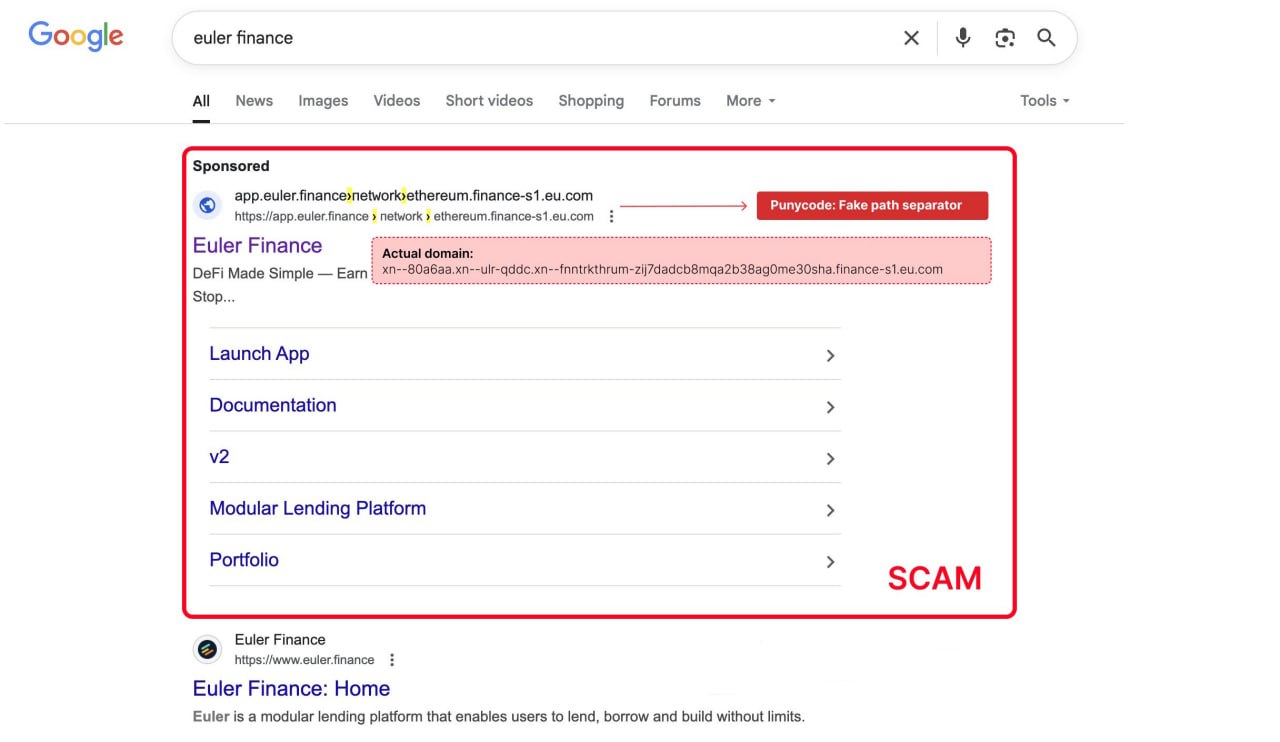The width and height of the screenshot is (1280, 742).
Task: Open Google Lens image search icon
Action: (x=1005, y=38)
